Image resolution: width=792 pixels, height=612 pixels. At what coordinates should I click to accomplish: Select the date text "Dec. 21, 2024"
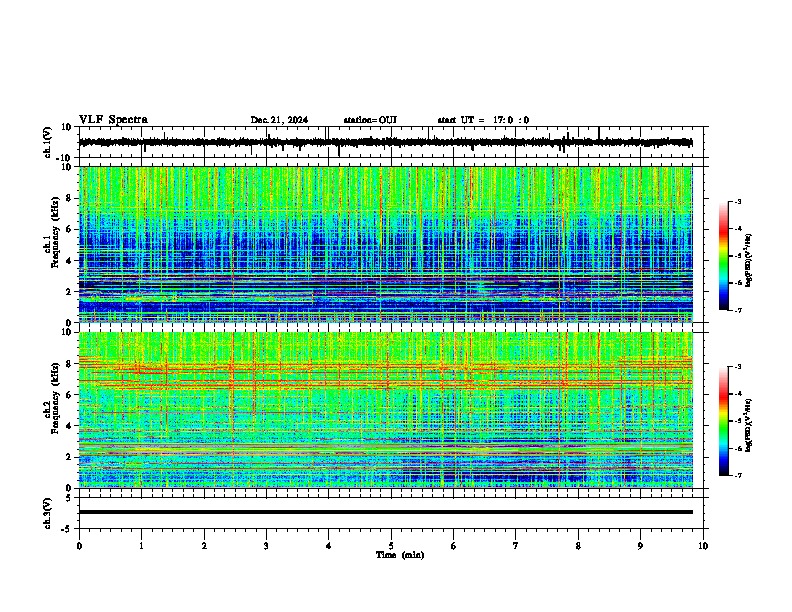pyautogui.click(x=279, y=120)
